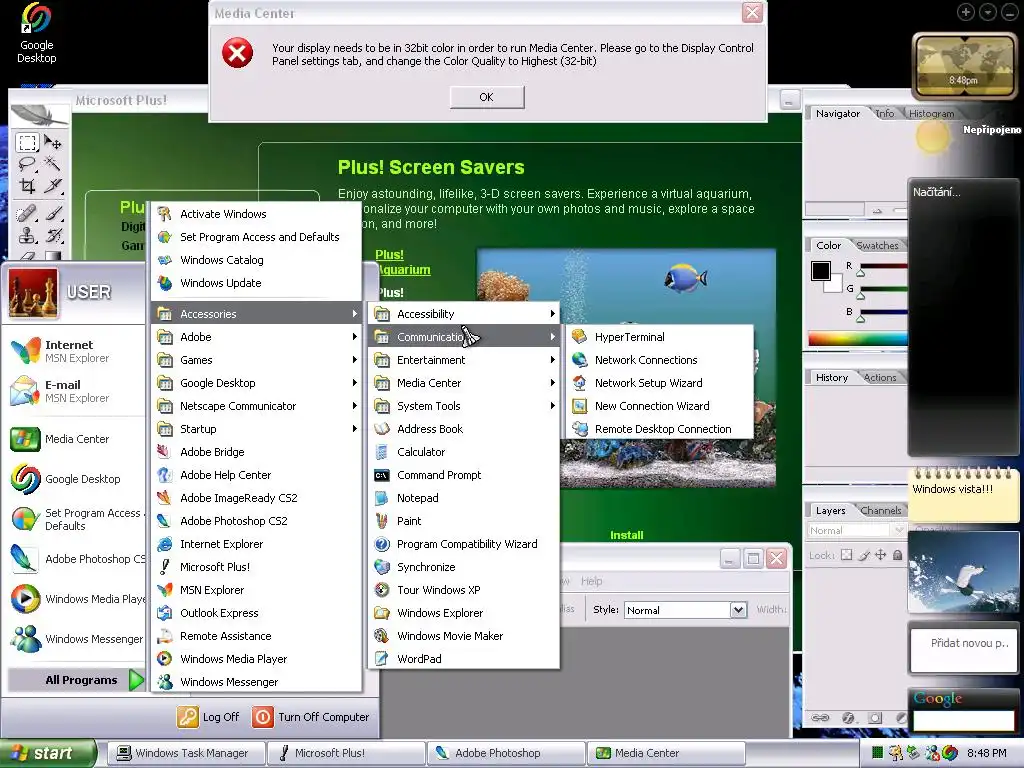1024x768 pixels.
Task: Expand Netscape Communicator folder
Action: click(257, 406)
